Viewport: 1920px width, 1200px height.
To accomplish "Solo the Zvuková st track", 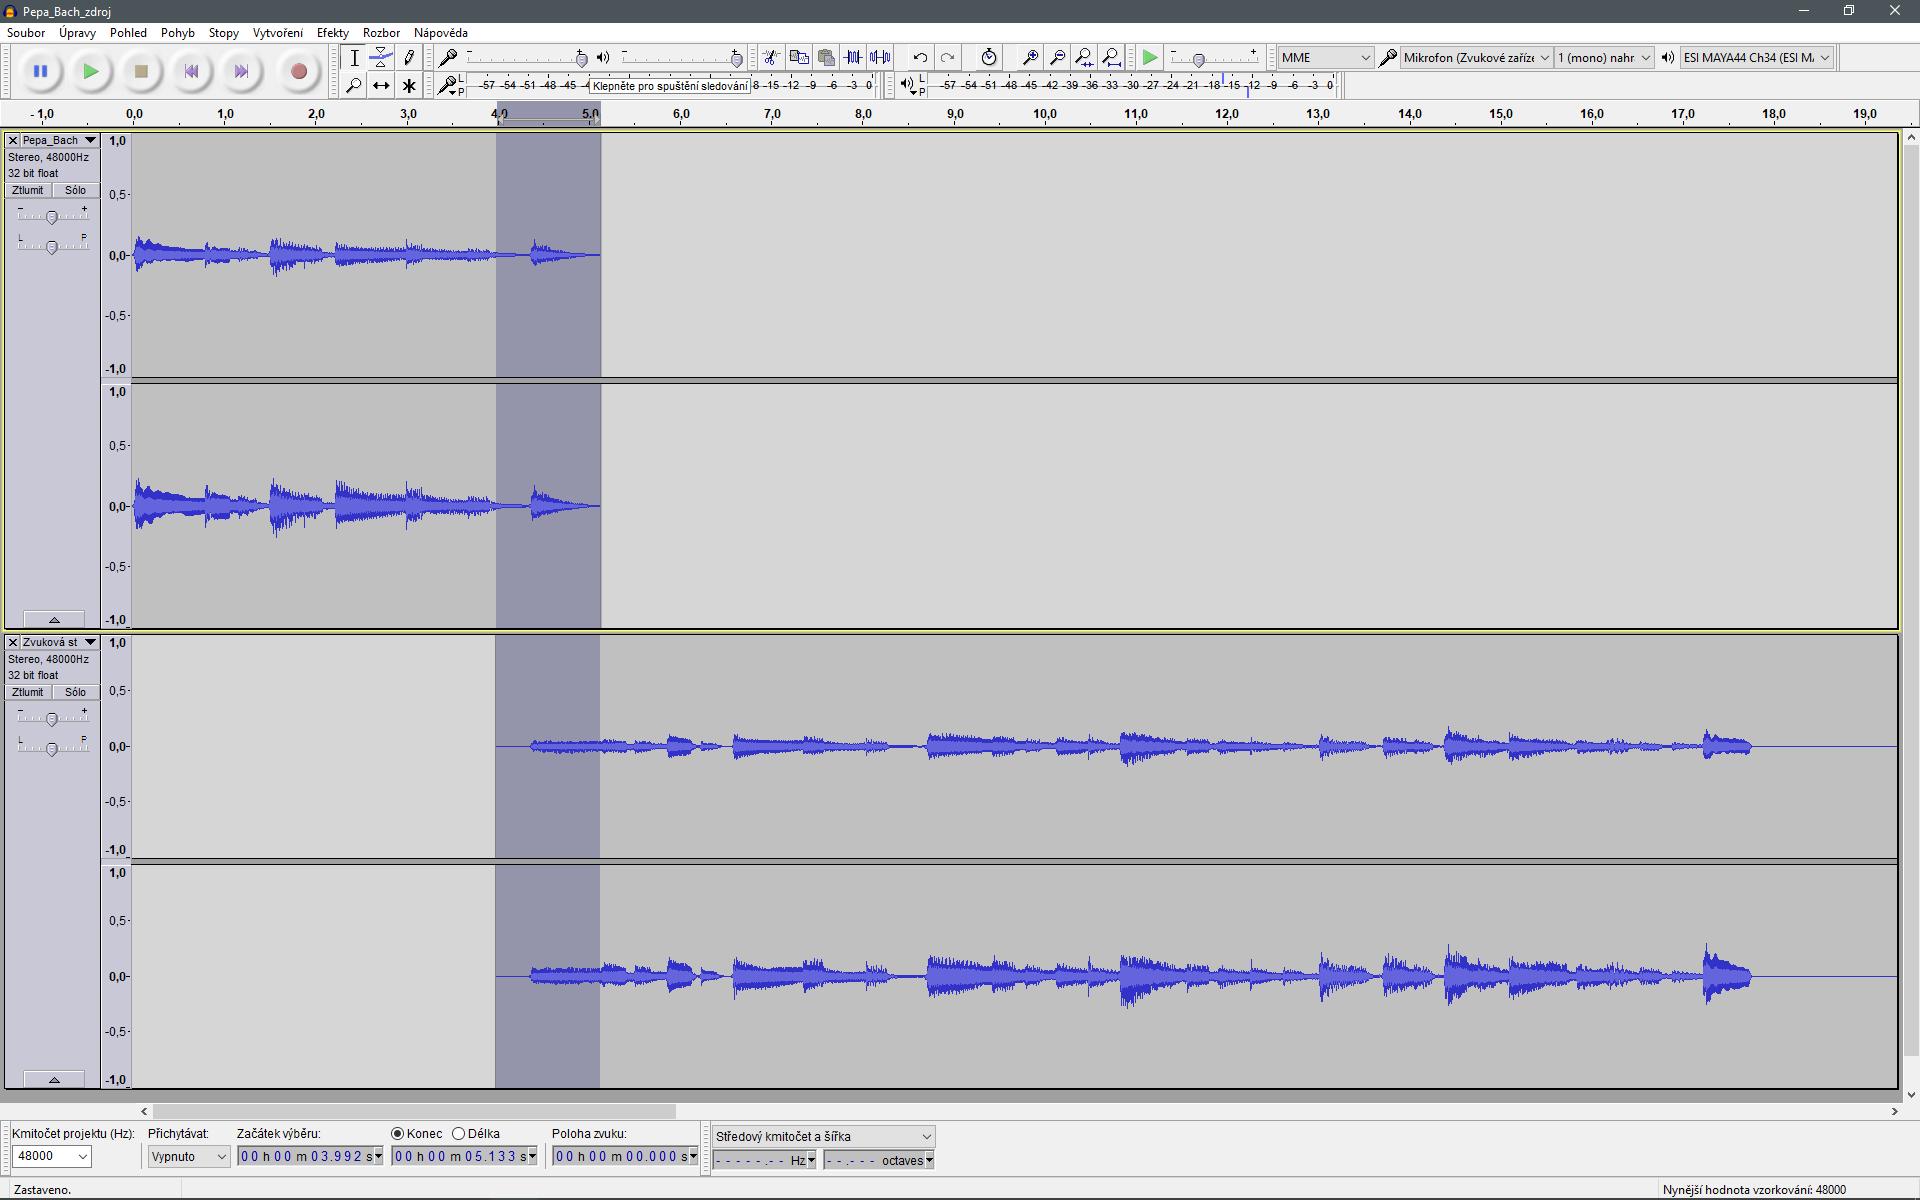I will tap(75, 692).
